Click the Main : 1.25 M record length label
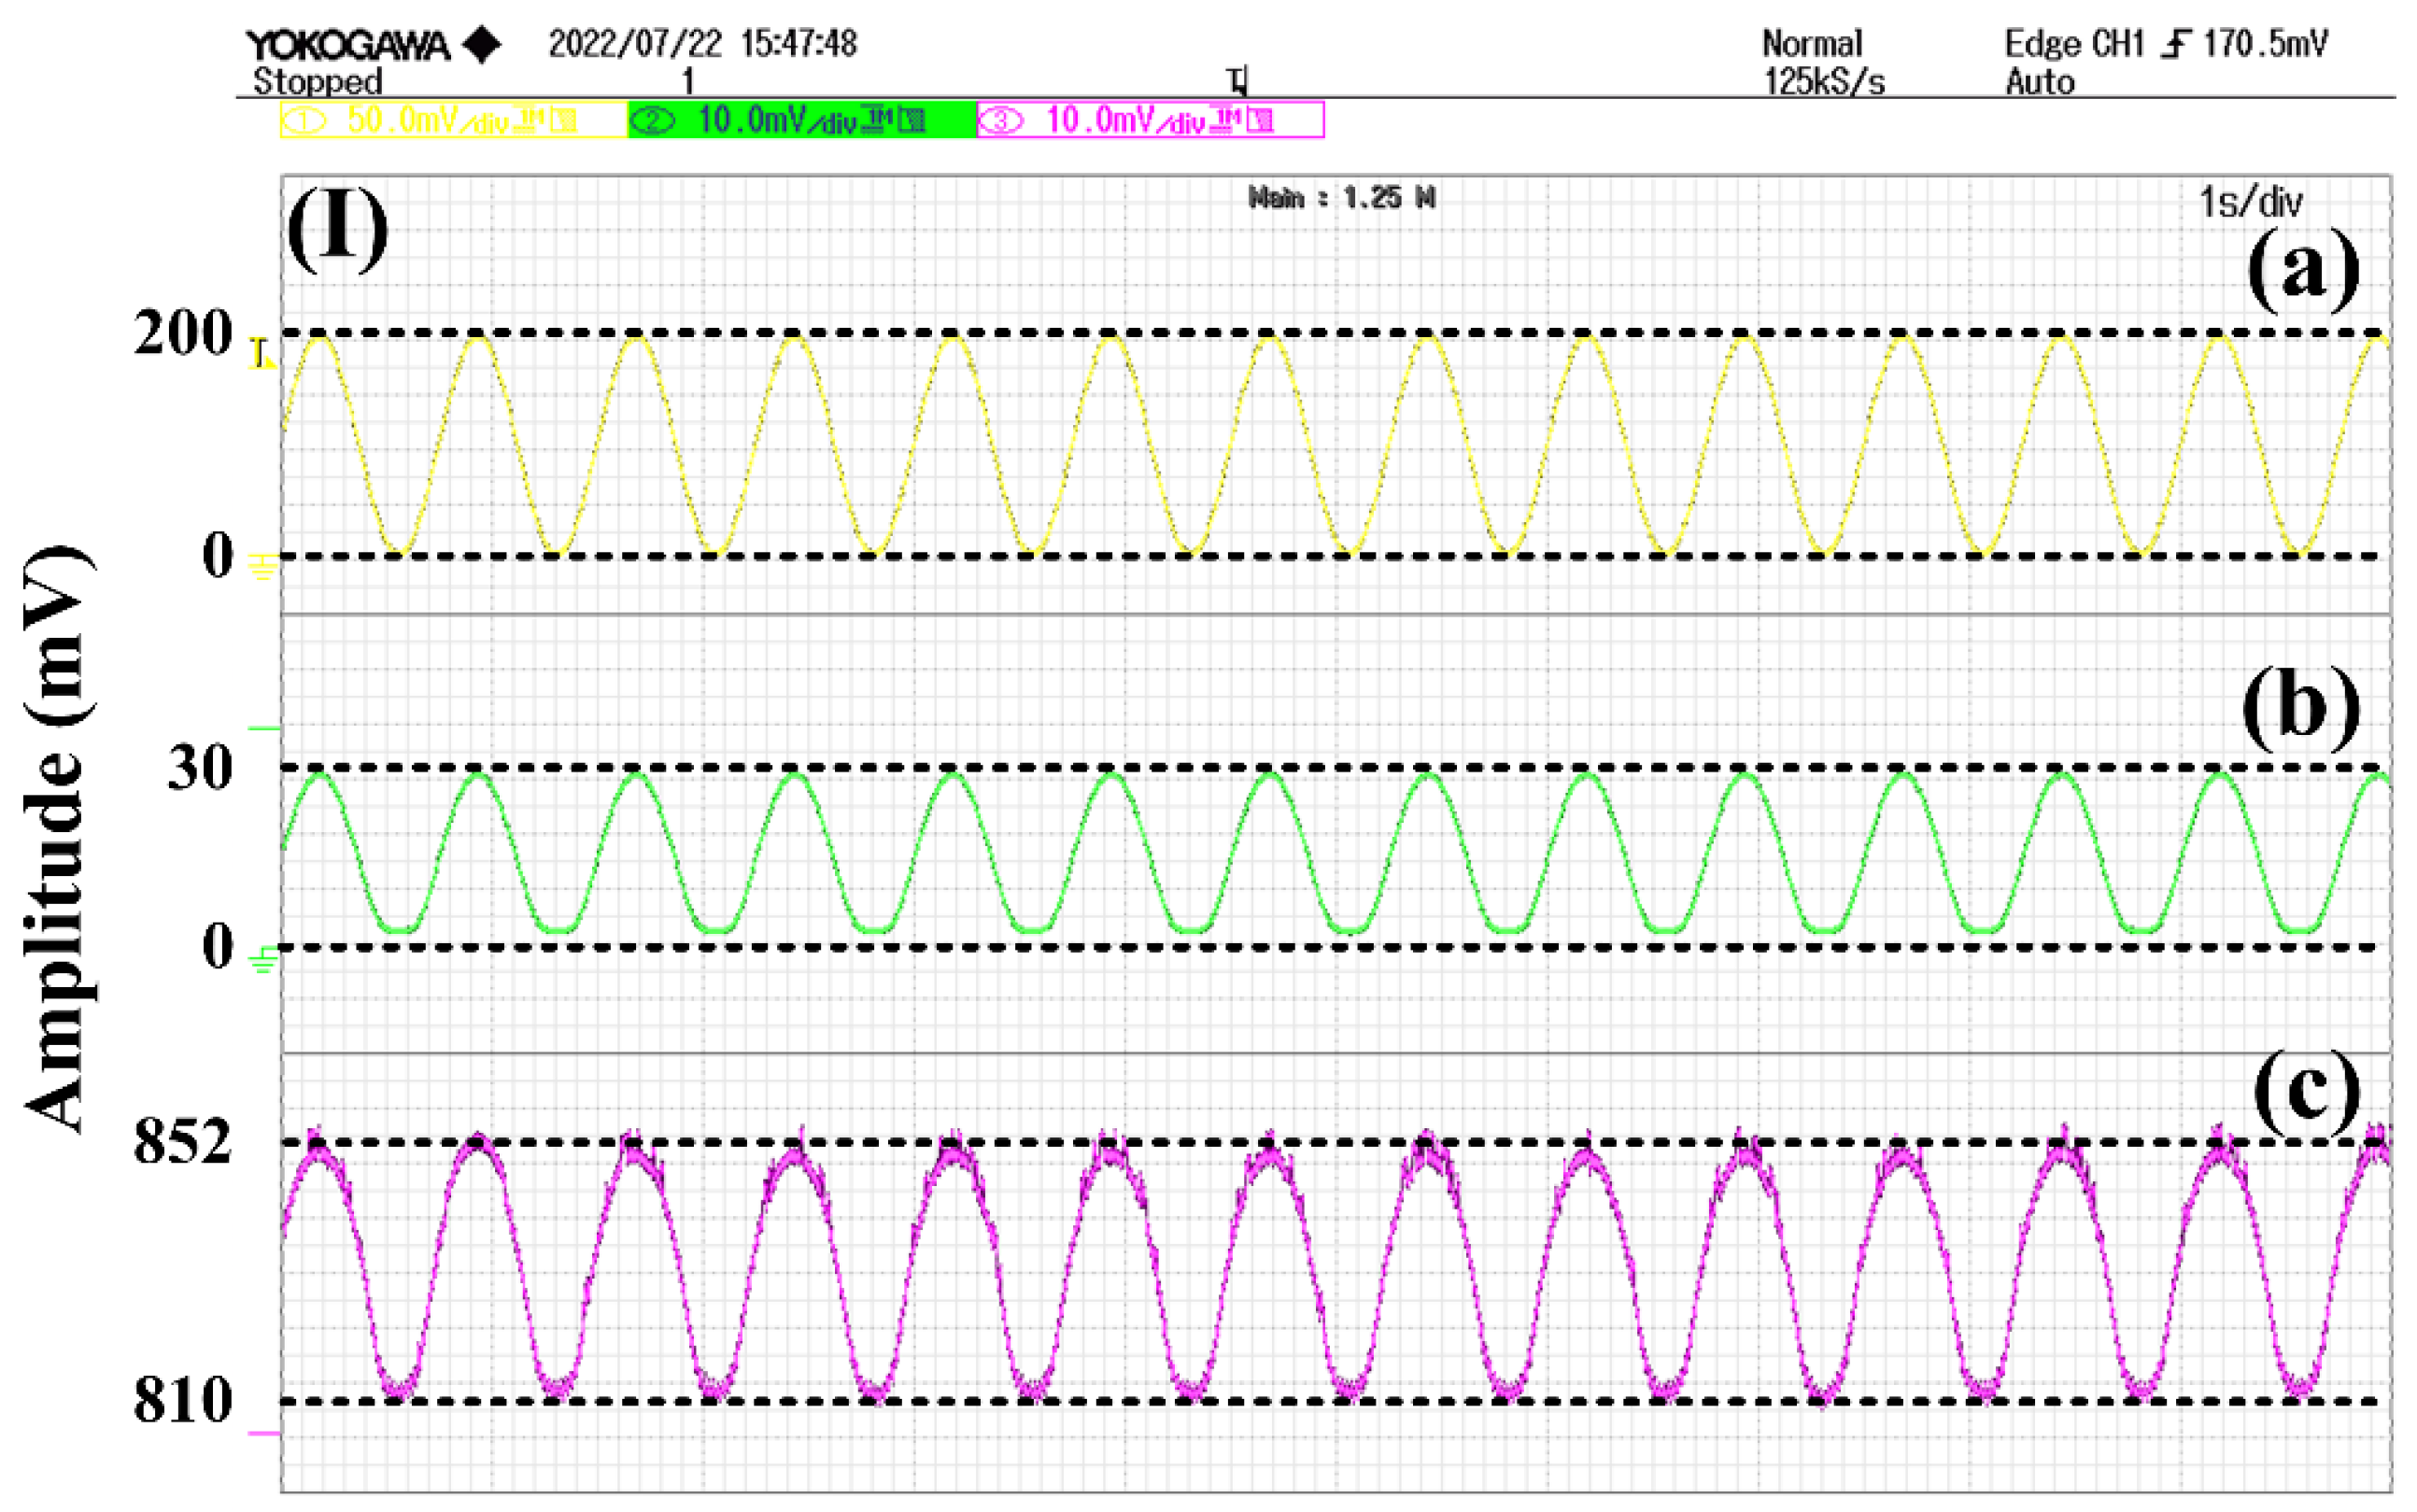The height and width of the screenshot is (1512, 2417). pyautogui.click(x=1341, y=198)
